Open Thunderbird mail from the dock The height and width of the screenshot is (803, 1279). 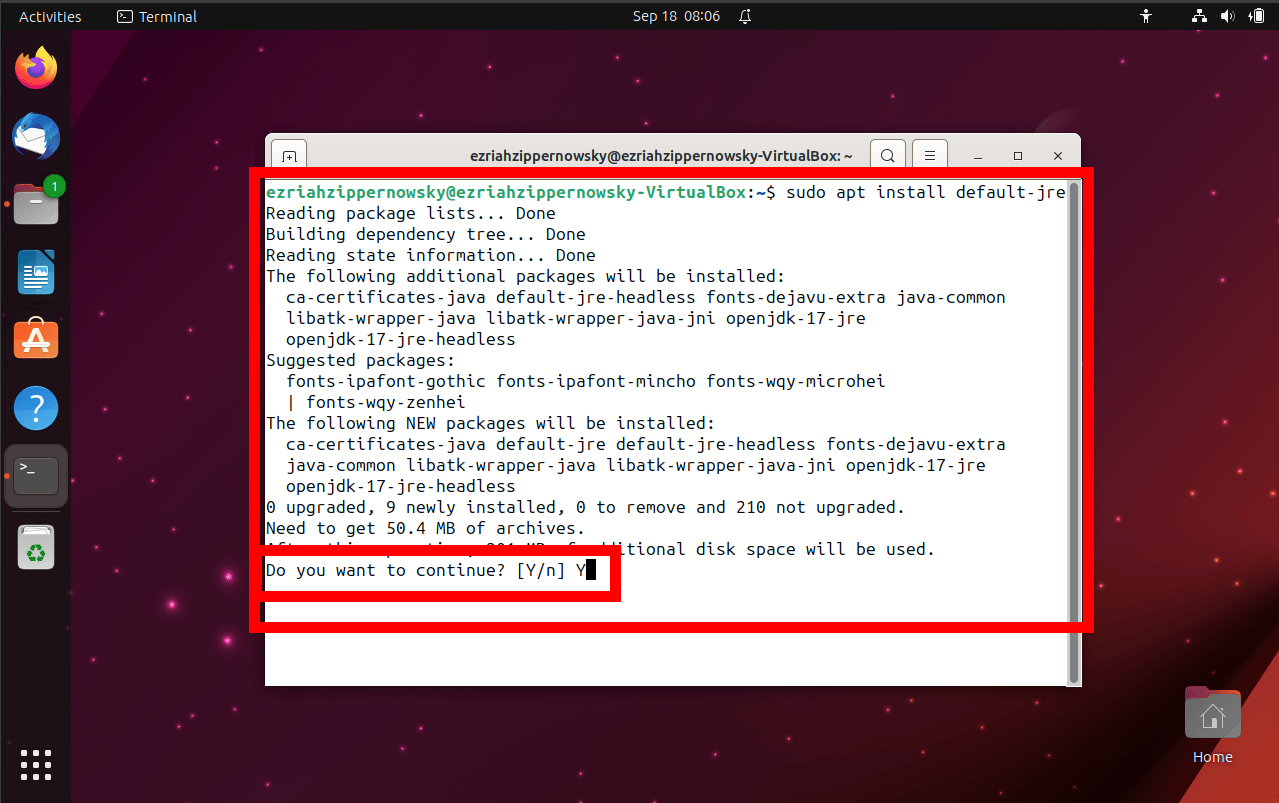(36, 136)
